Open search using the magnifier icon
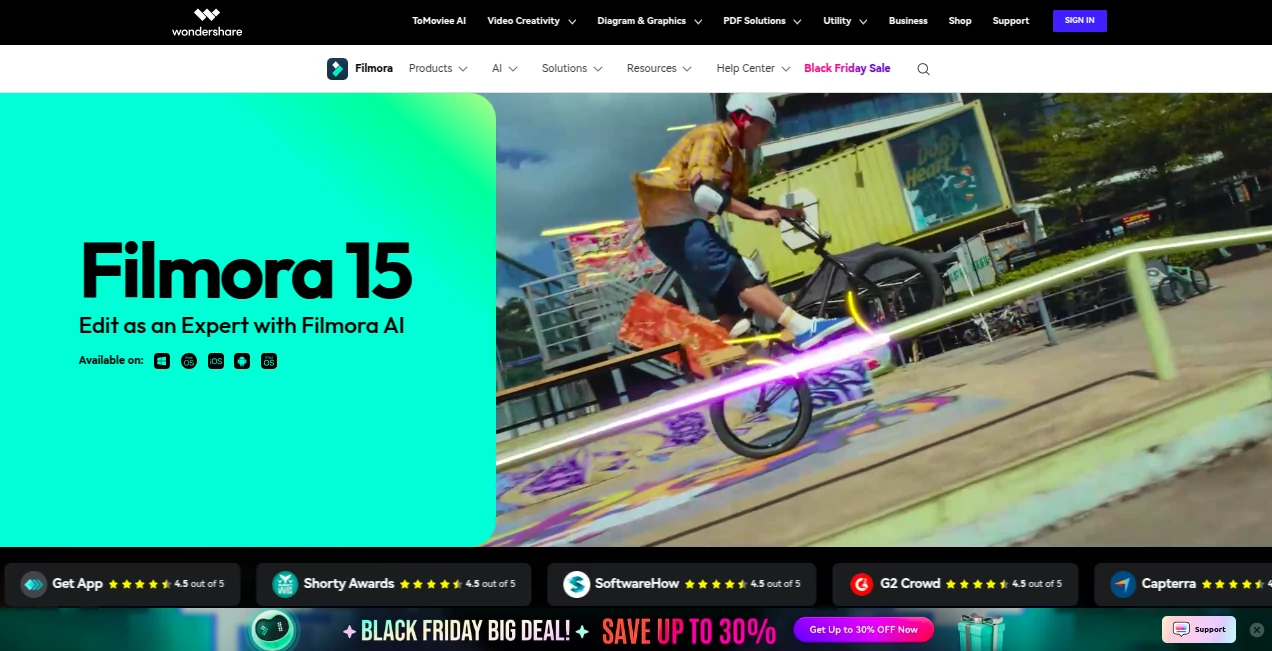Image resolution: width=1272 pixels, height=651 pixels. click(x=922, y=68)
